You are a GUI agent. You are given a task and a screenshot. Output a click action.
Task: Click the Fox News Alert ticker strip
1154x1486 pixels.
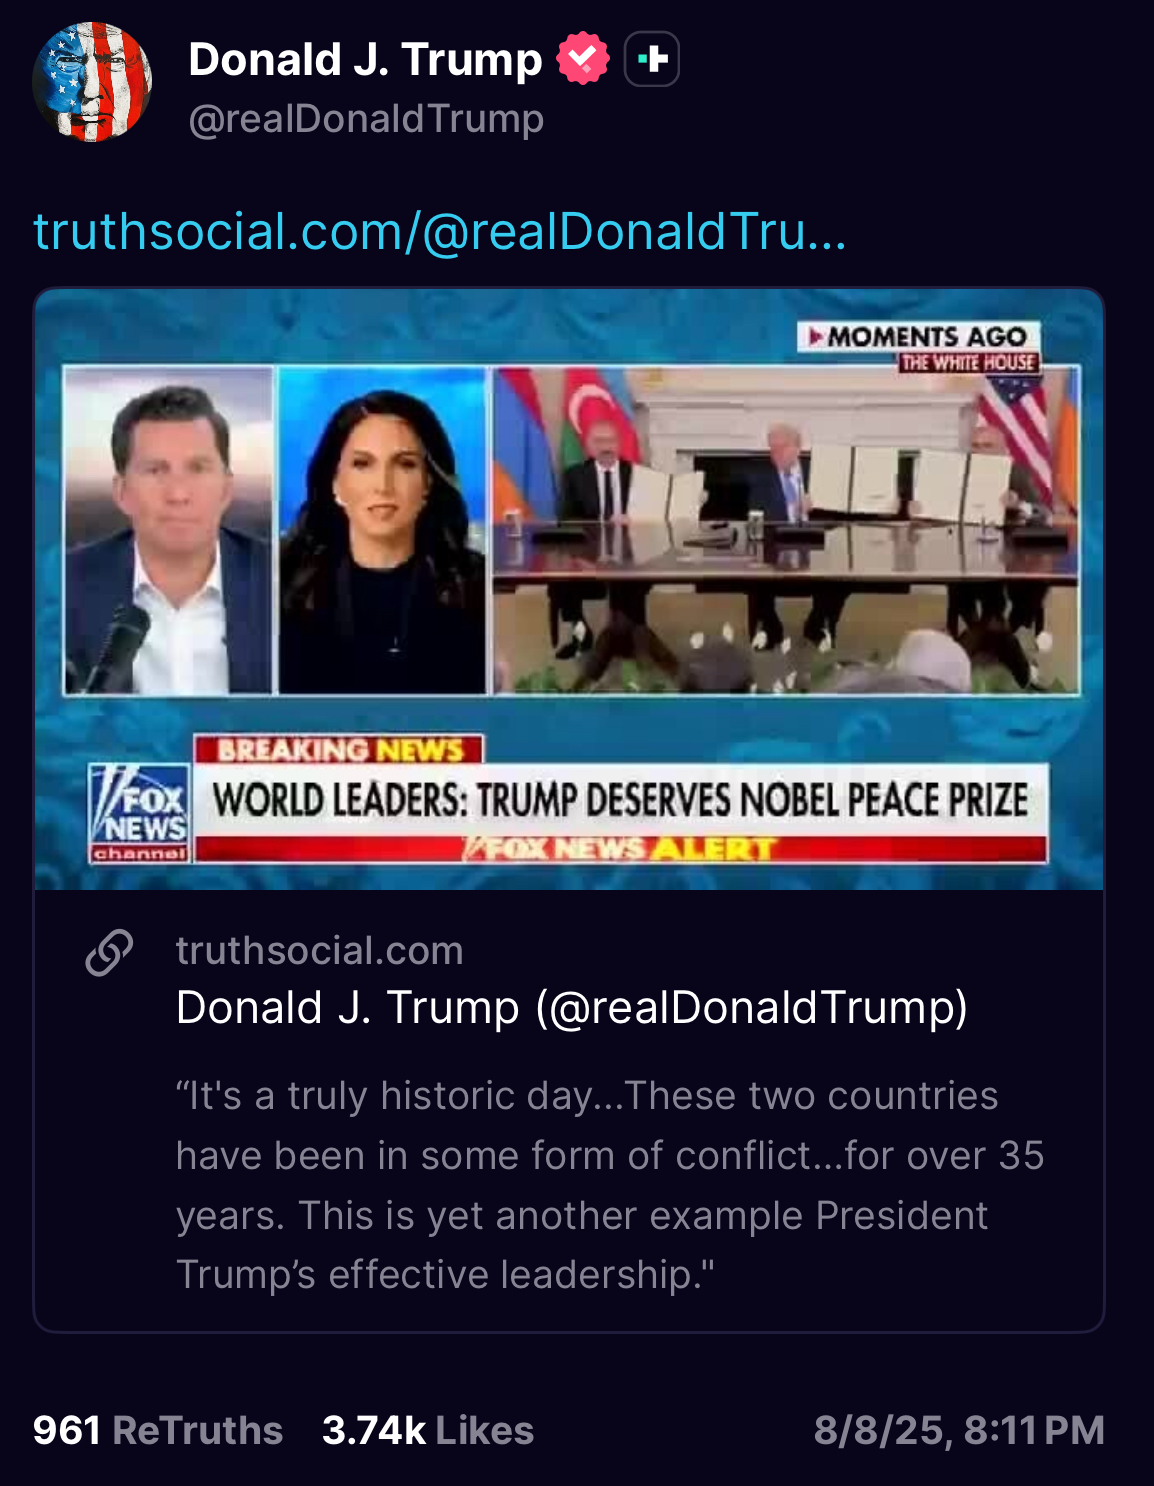620,849
